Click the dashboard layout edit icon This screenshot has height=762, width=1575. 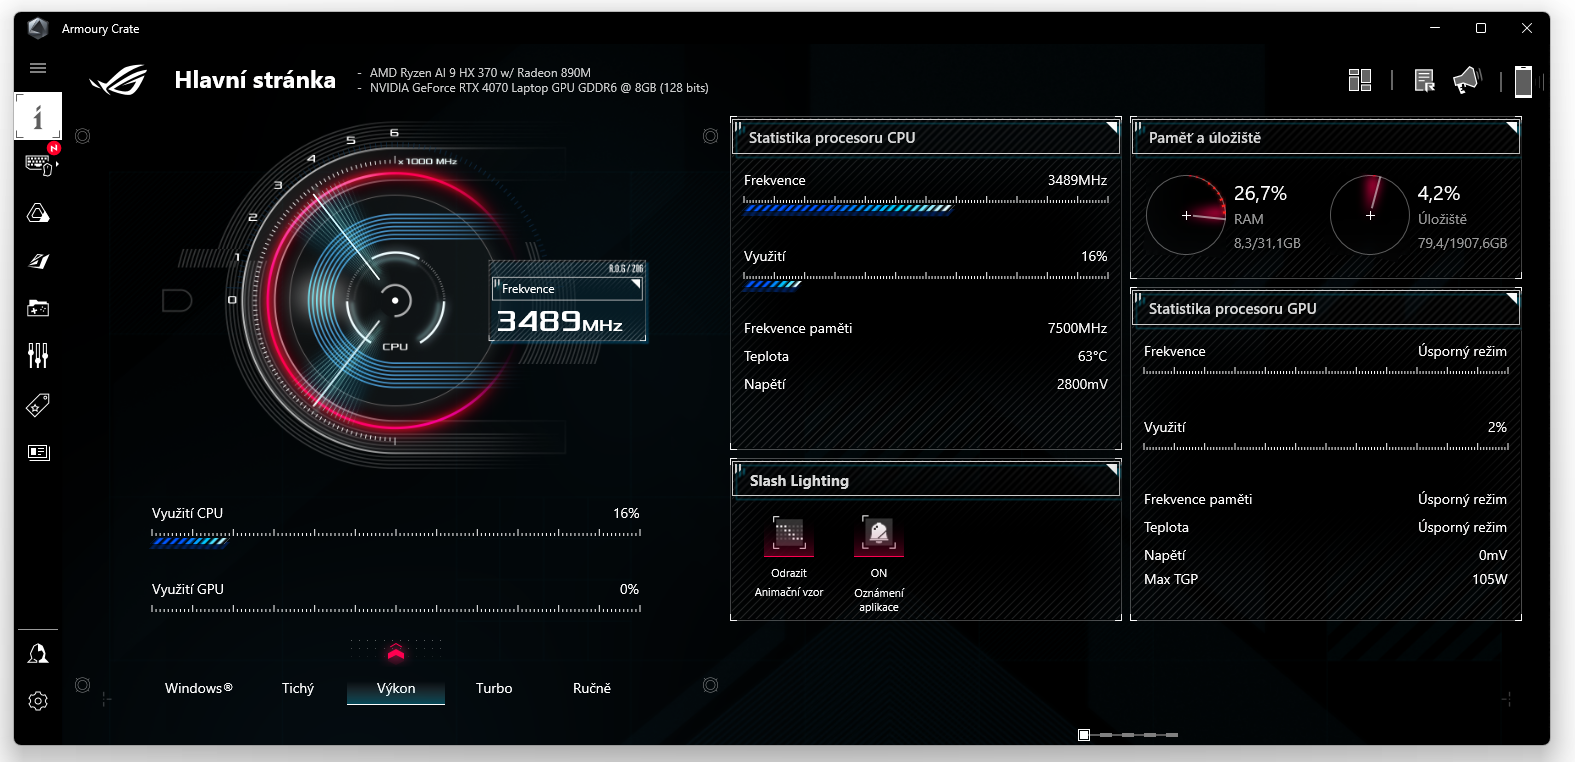coord(1360,80)
